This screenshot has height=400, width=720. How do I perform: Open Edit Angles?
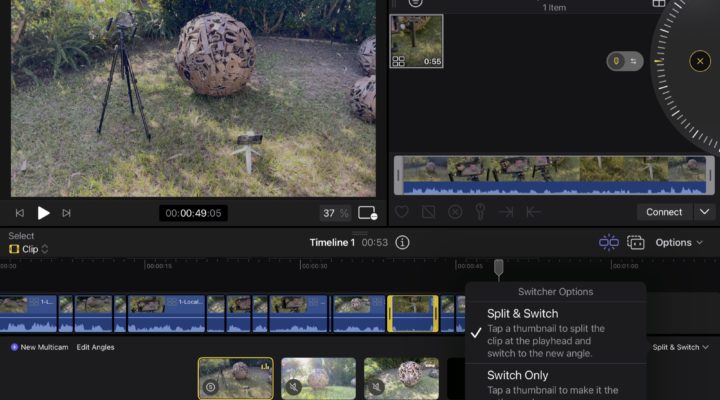click(x=96, y=347)
